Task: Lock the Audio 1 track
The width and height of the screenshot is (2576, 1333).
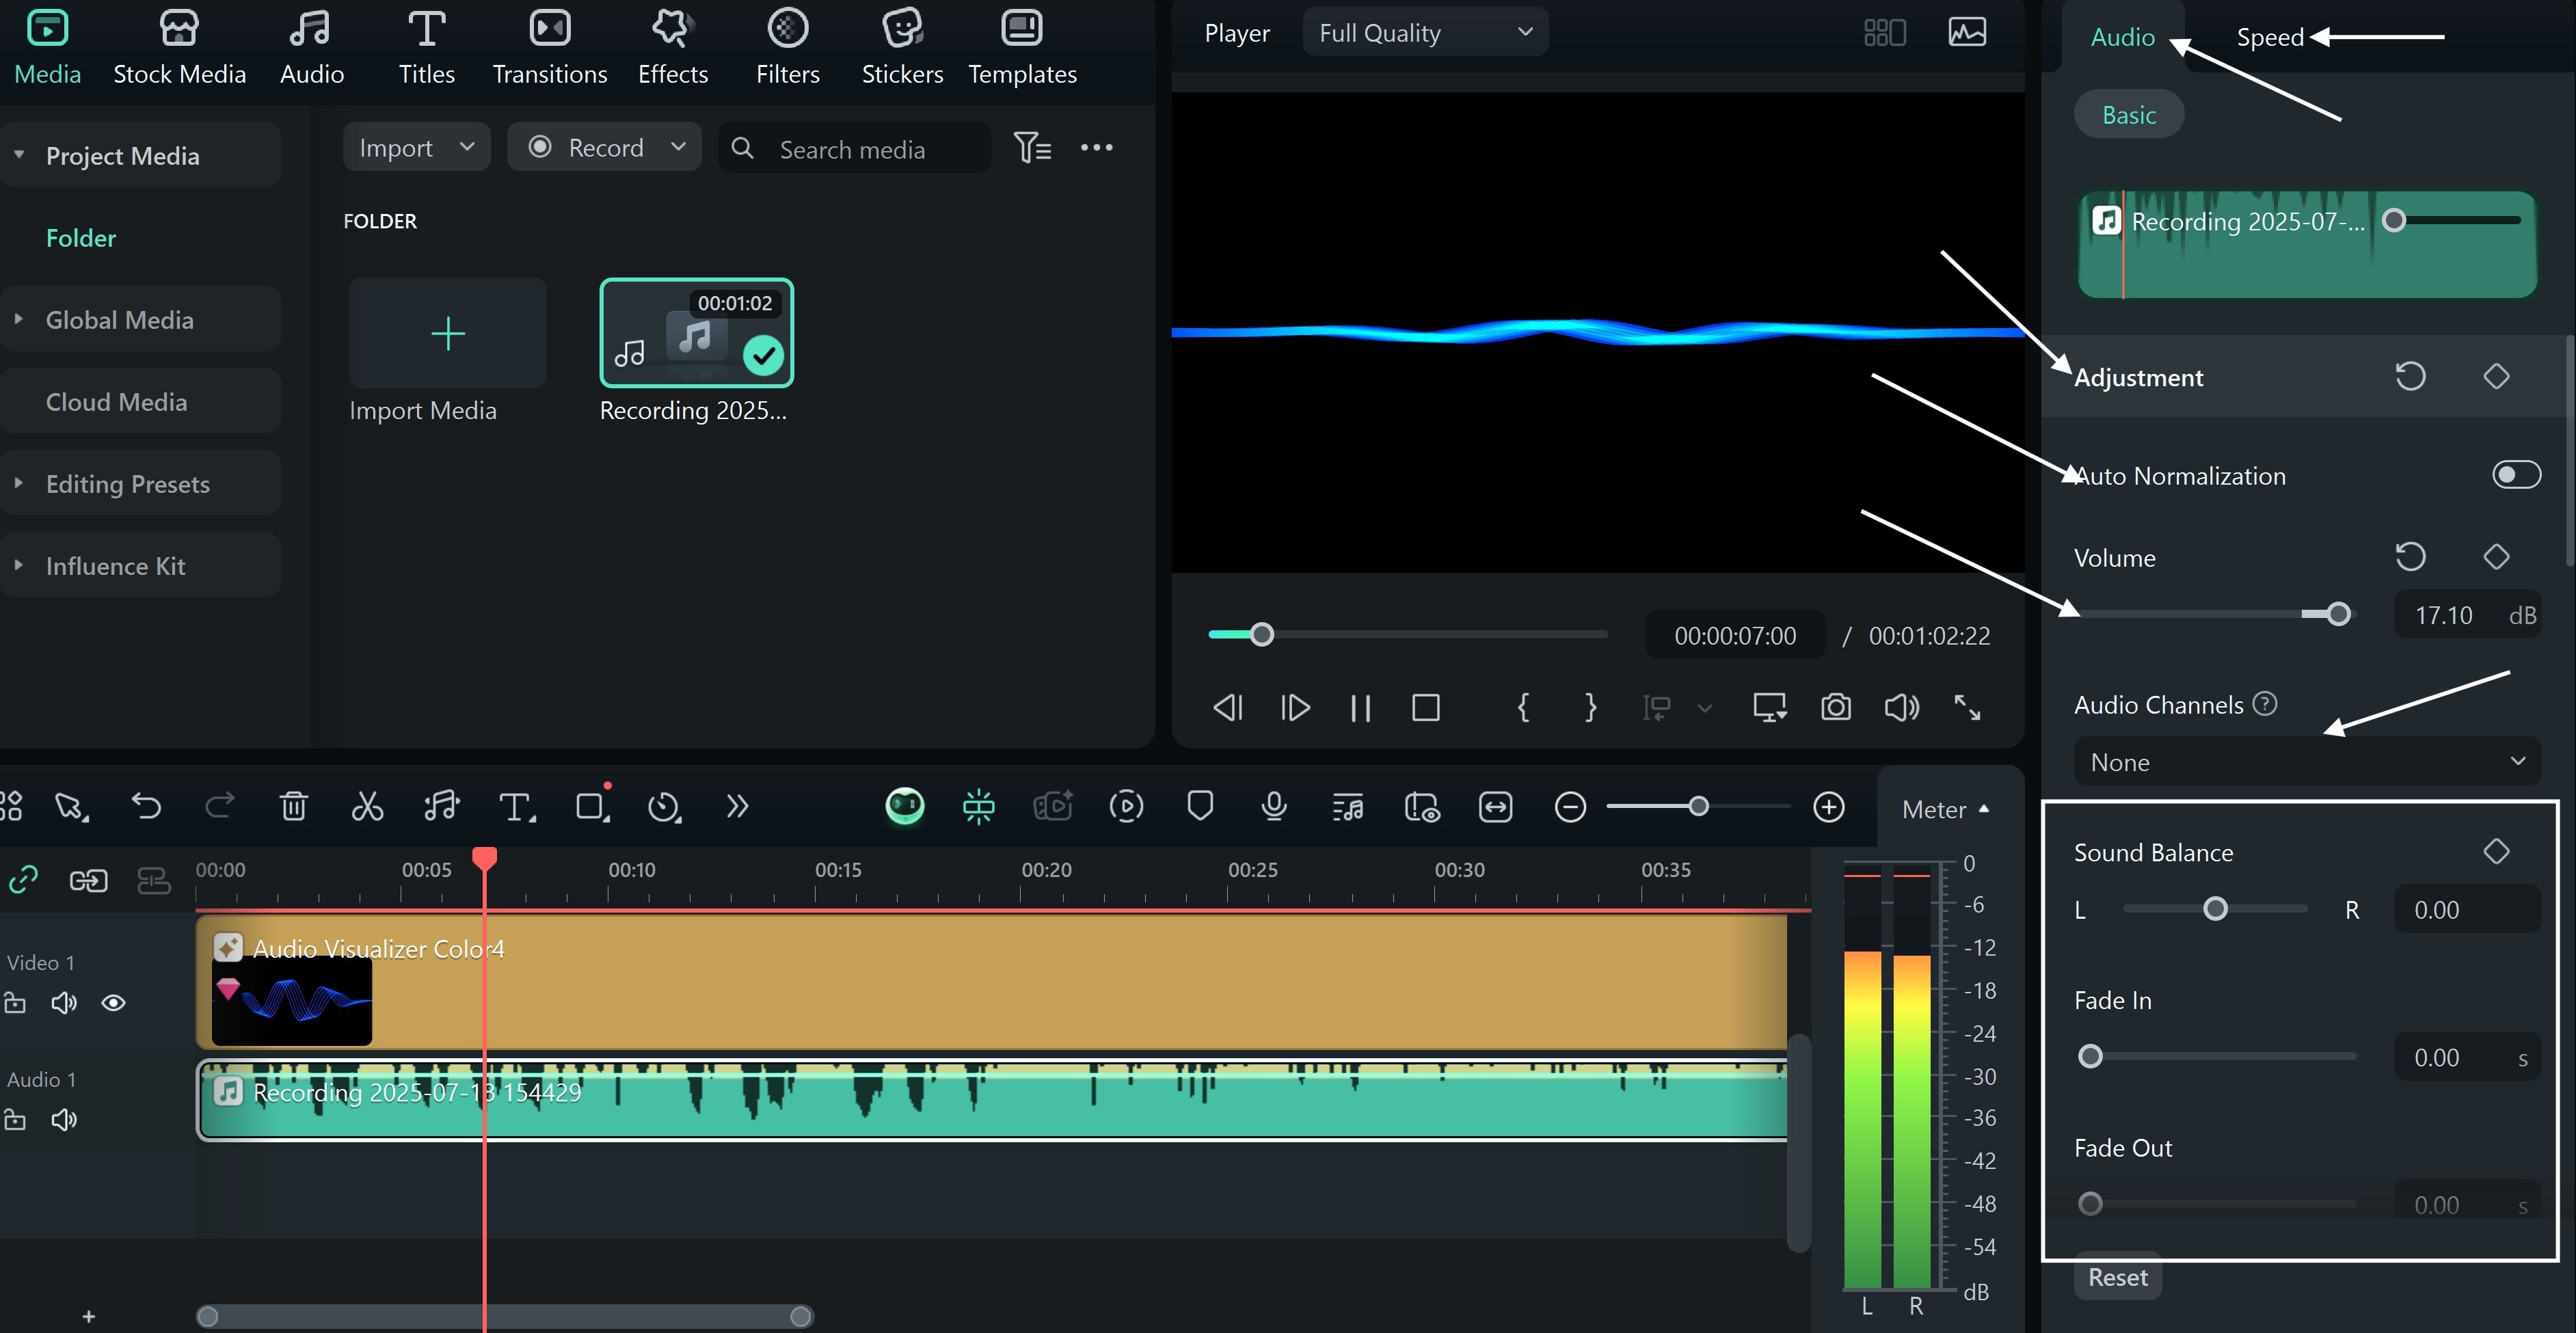Action: pos(15,1120)
